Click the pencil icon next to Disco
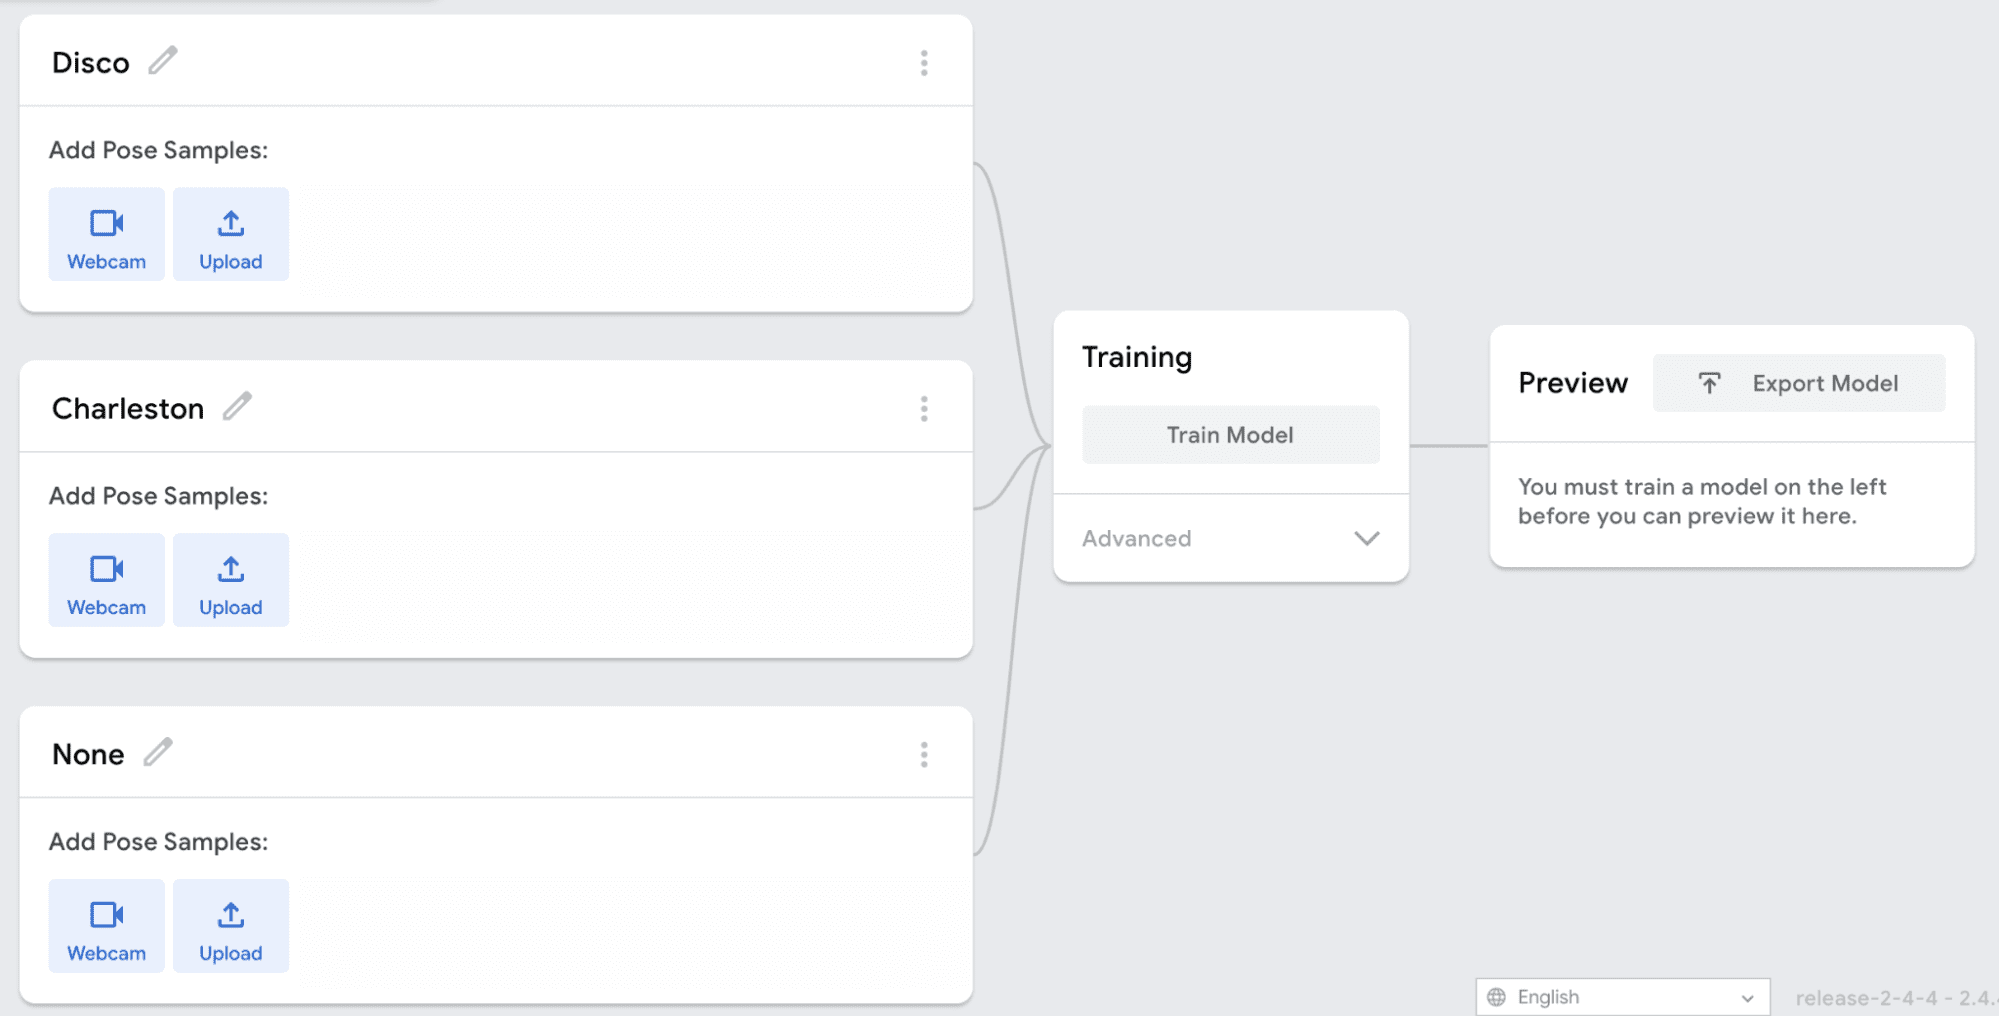The width and height of the screenshot is (1999, 1017). point(163,61)
